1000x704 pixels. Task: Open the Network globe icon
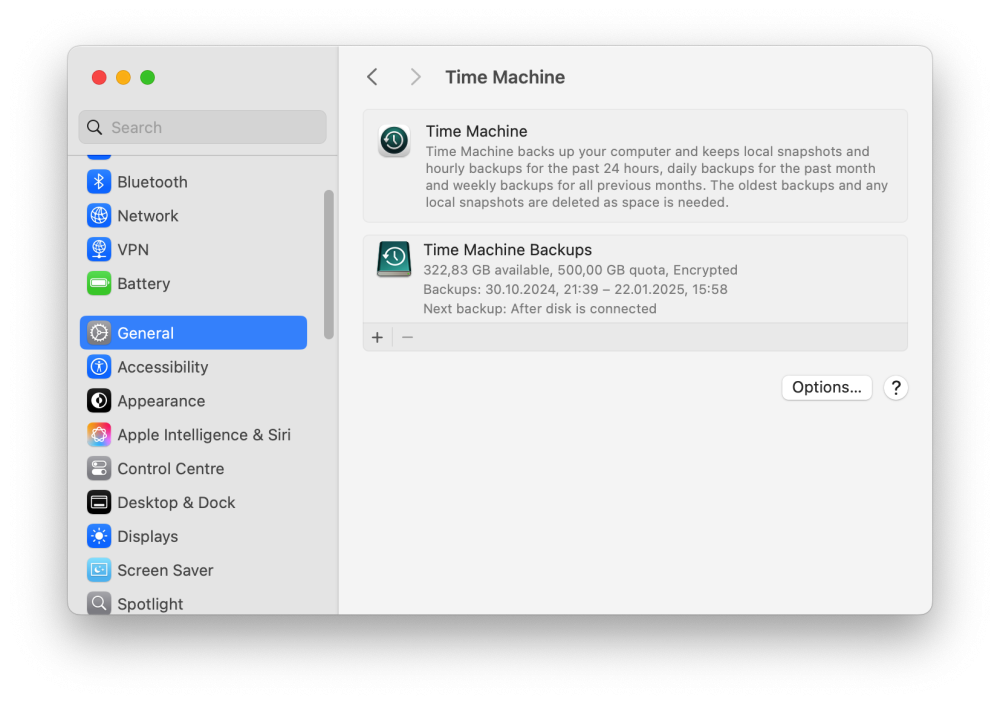coord(99,216)
